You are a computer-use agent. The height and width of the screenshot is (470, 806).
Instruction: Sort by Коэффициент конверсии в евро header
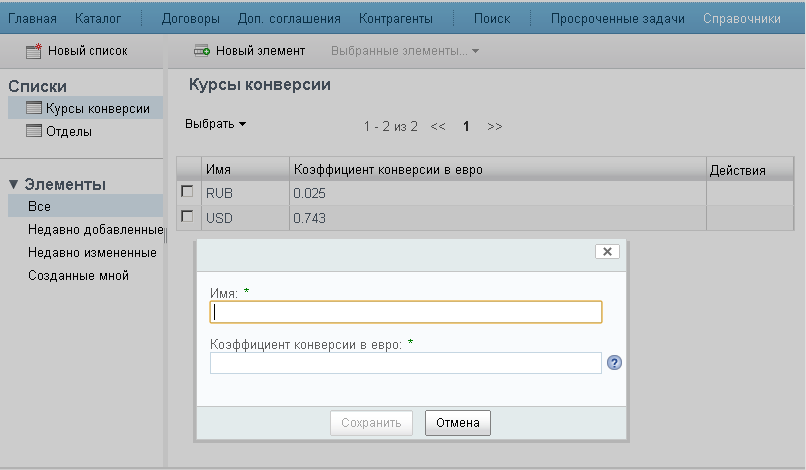coord(498,169)
